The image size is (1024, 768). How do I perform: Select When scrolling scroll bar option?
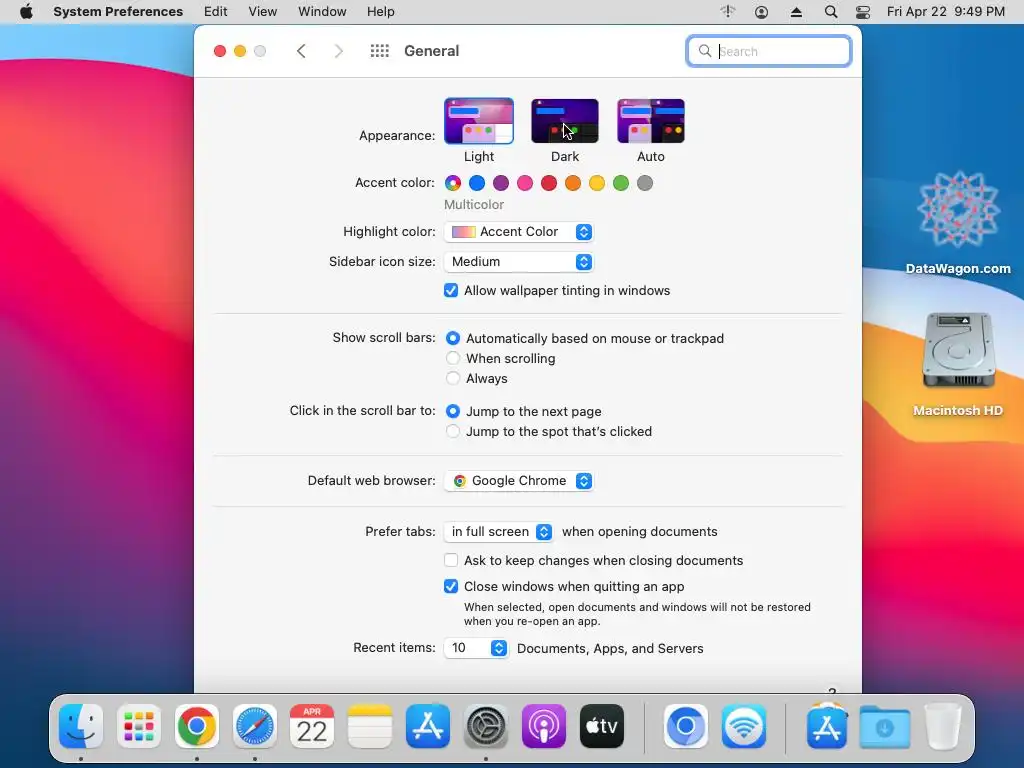point(453,359)
